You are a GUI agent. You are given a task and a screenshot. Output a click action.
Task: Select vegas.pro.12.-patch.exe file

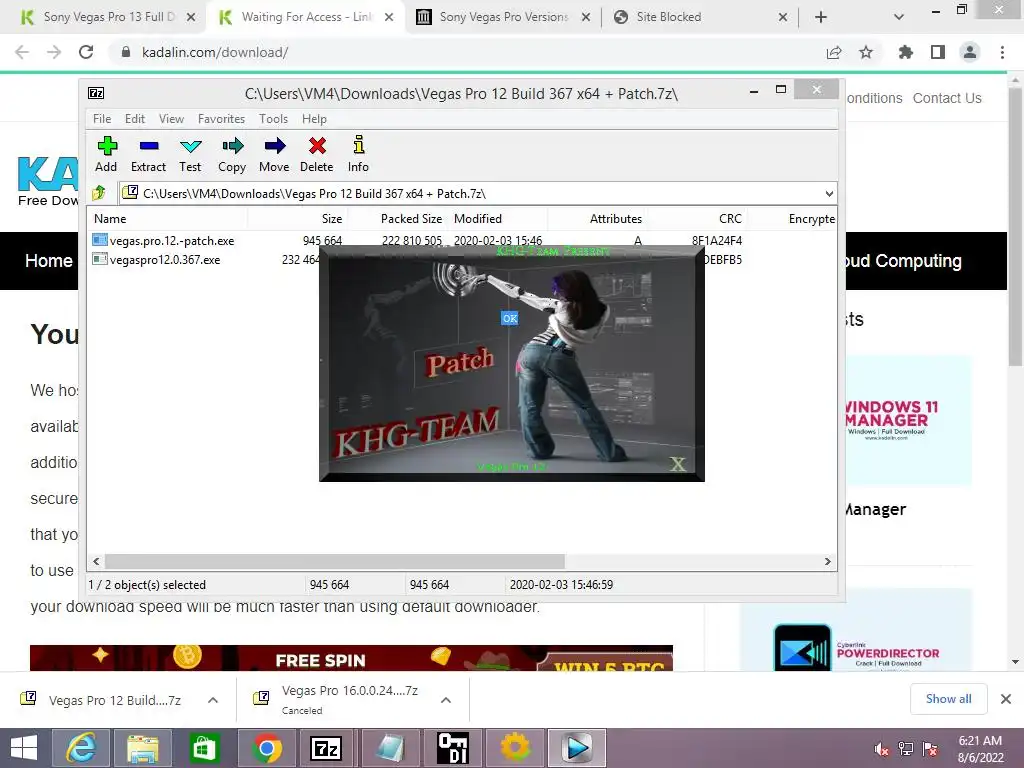pyautogui.click(x=172, y=240)
